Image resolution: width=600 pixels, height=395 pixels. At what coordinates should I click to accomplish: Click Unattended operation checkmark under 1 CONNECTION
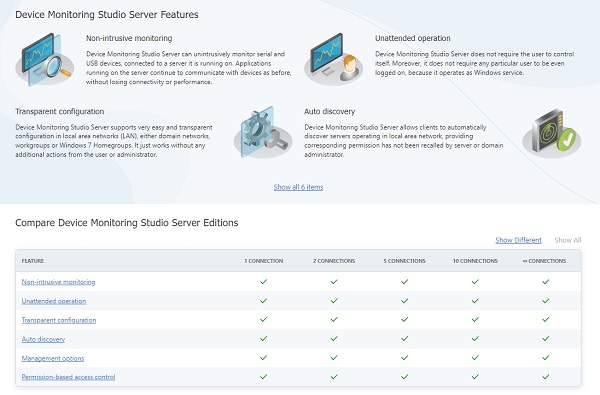263,301
